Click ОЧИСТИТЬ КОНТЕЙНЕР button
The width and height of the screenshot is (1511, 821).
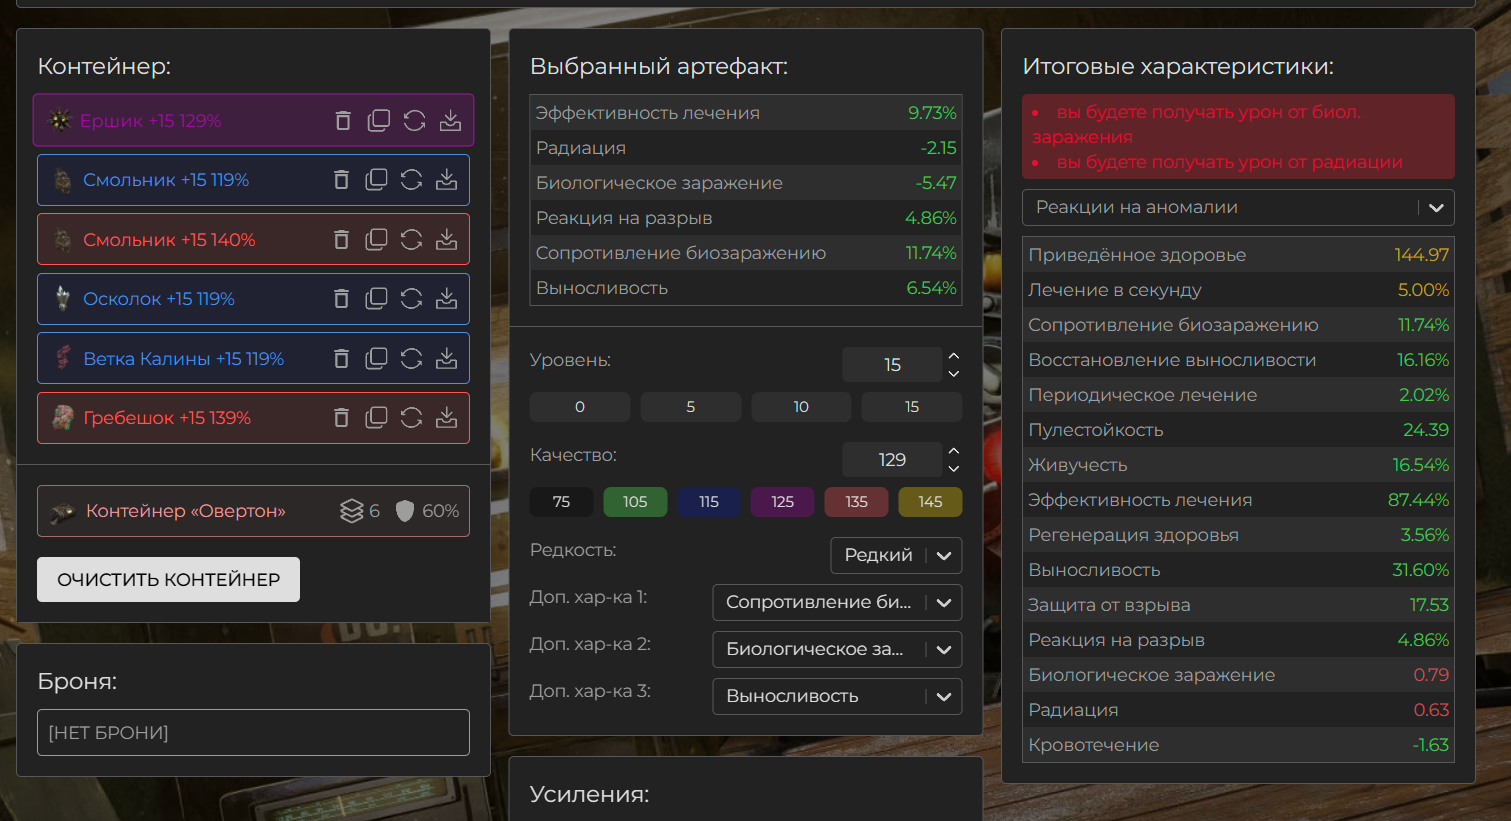(168, 580)
